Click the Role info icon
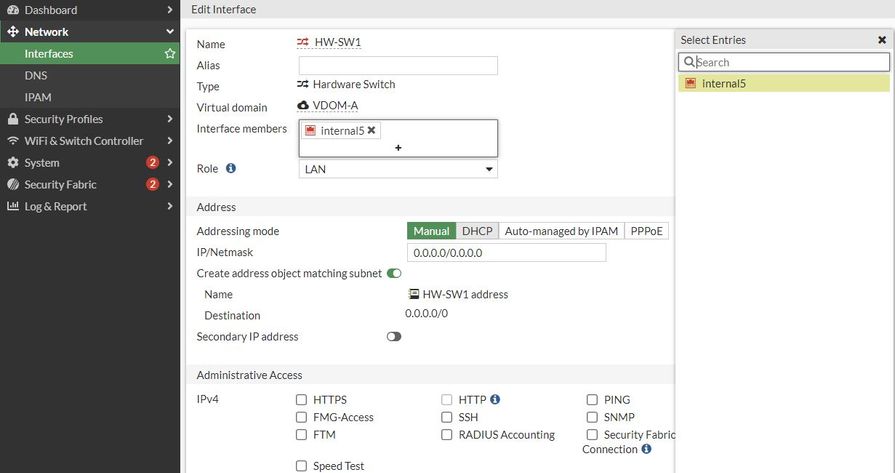Screen dimensions: 895x473 pyautogui.click(x=231, y=169)
